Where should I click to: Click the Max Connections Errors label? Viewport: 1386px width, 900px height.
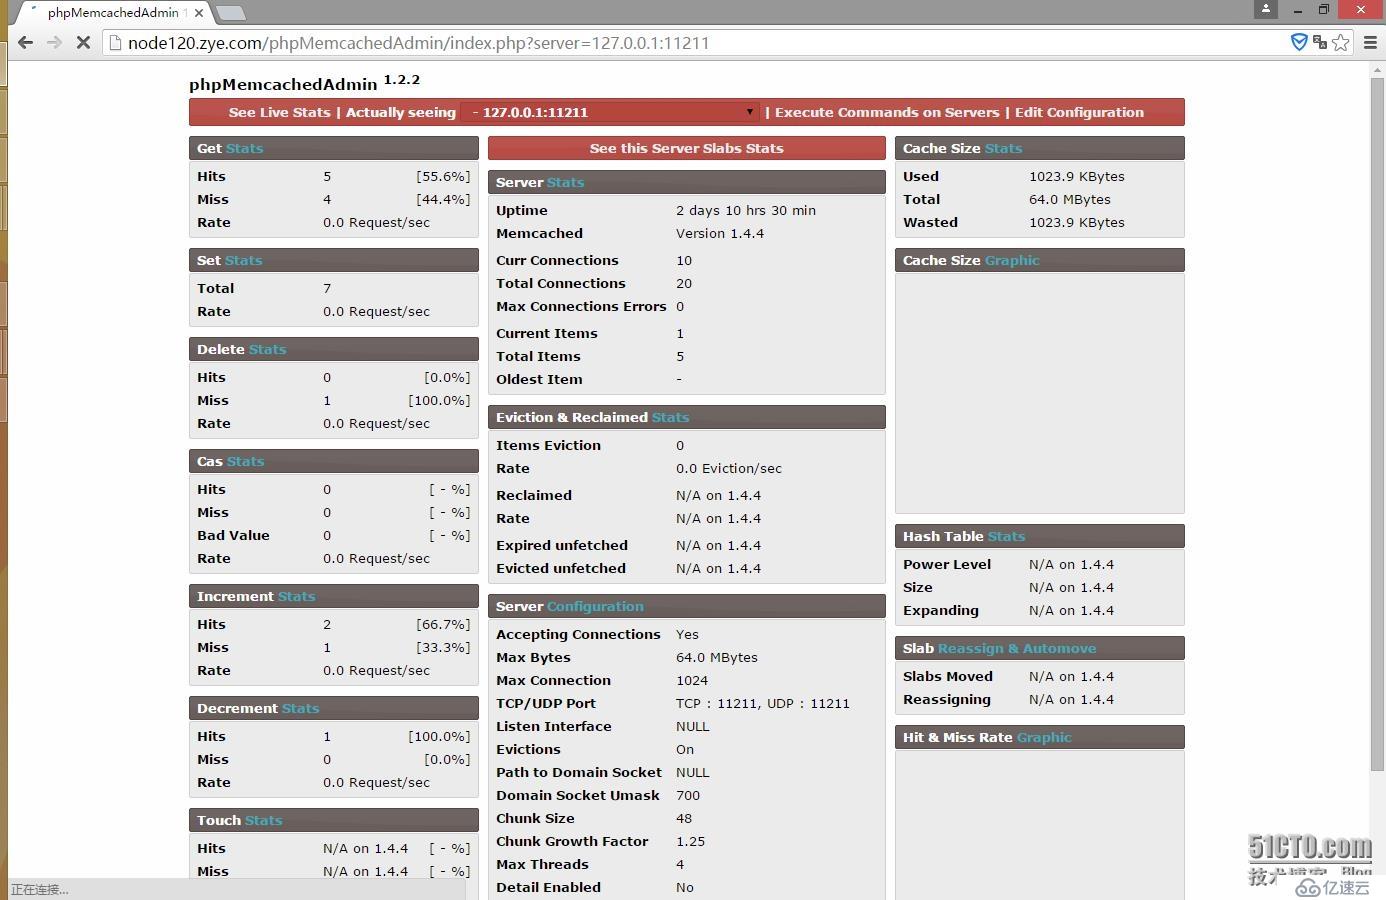coord(581,306)
